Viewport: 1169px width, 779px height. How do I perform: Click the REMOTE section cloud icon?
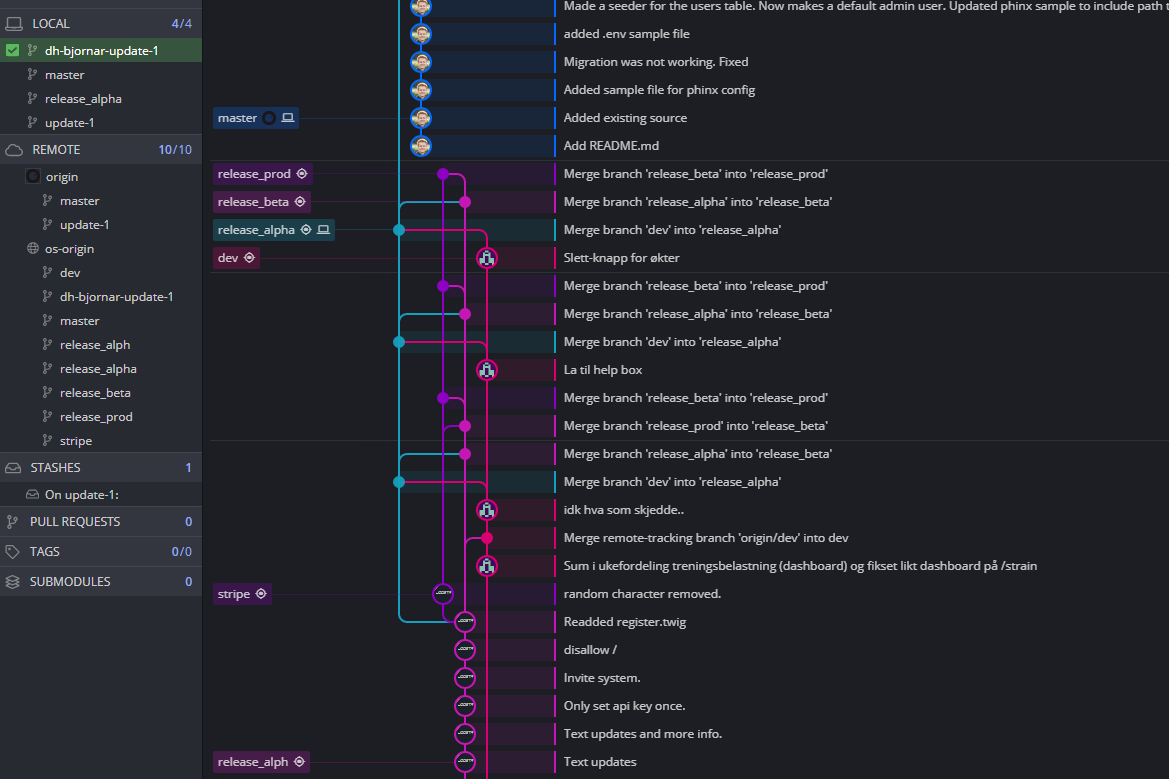(x=14, y=150)
